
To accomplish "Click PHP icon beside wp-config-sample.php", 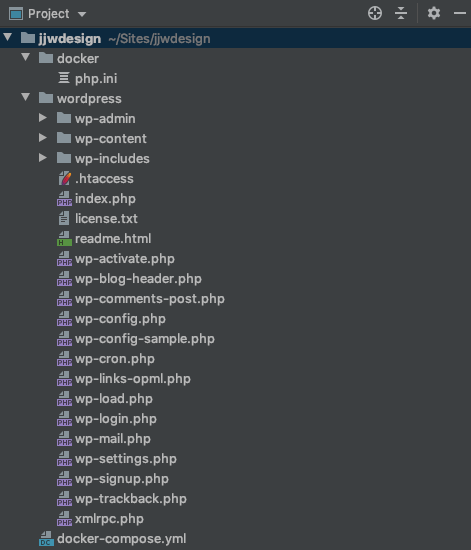I will pos(65,338).
